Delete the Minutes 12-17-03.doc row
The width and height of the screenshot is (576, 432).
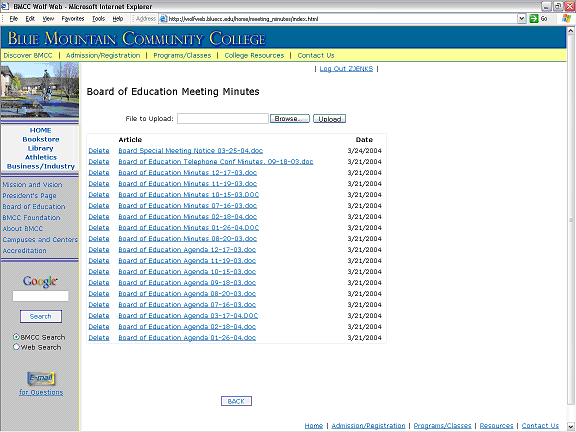point(99,173)
